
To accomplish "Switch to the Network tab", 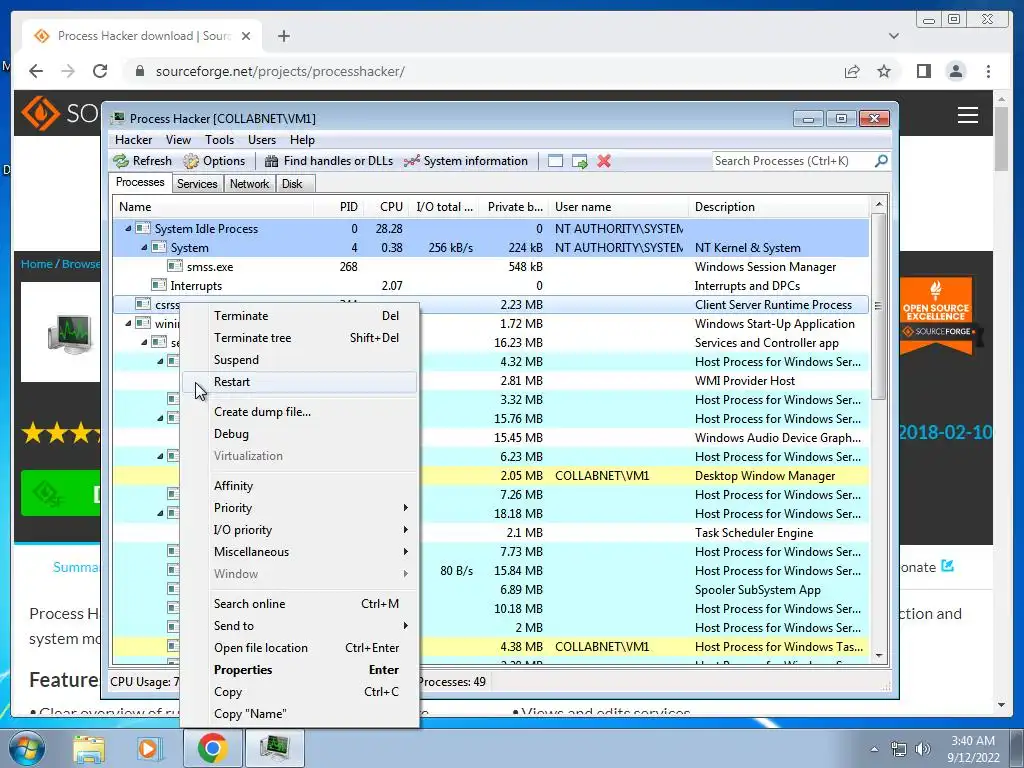I will pyautogui.click(x=249, y=184).
